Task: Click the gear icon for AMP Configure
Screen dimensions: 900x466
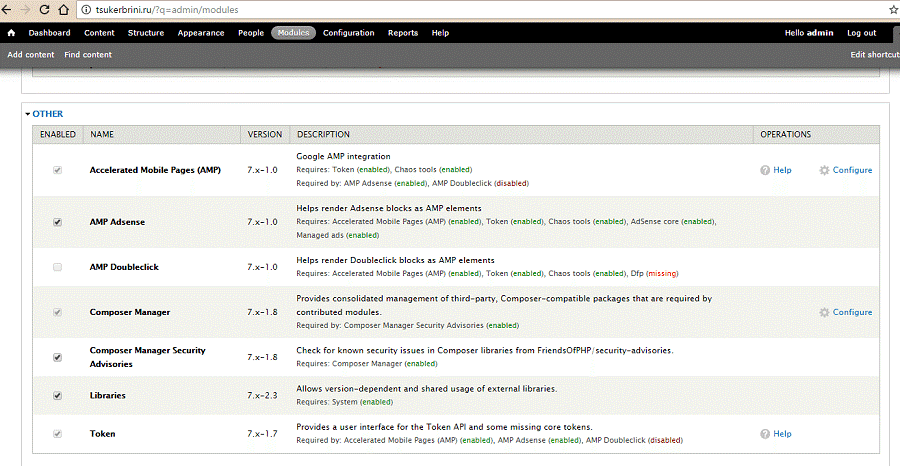Action: [824, 170]
